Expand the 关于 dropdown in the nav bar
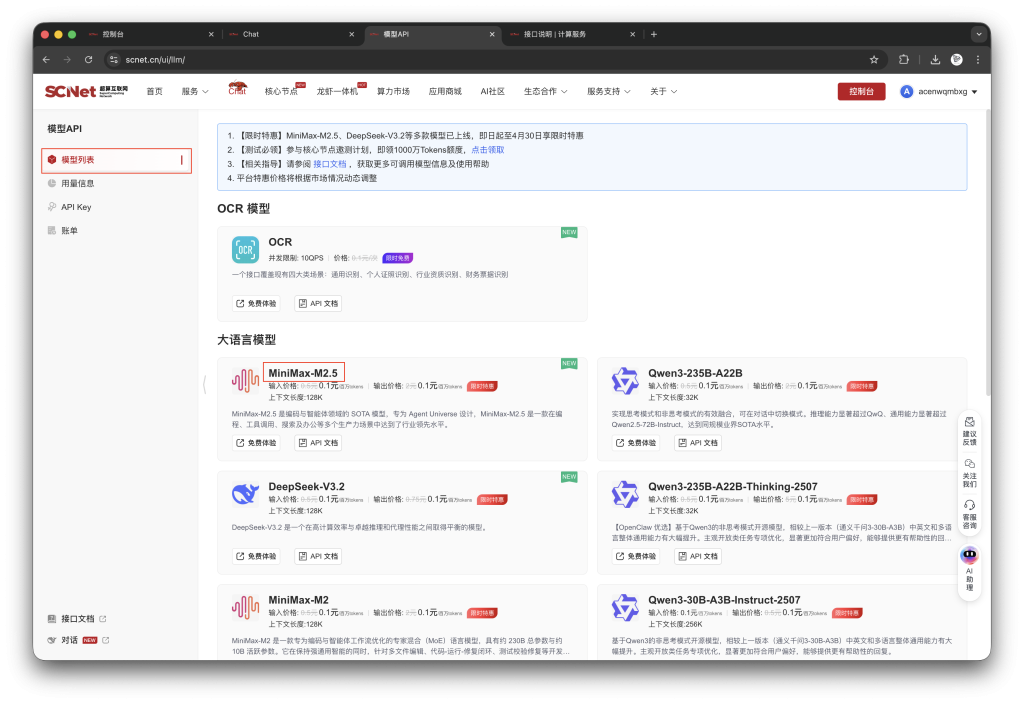Viewport: 1024px width, 704px height. click(661, 91)
